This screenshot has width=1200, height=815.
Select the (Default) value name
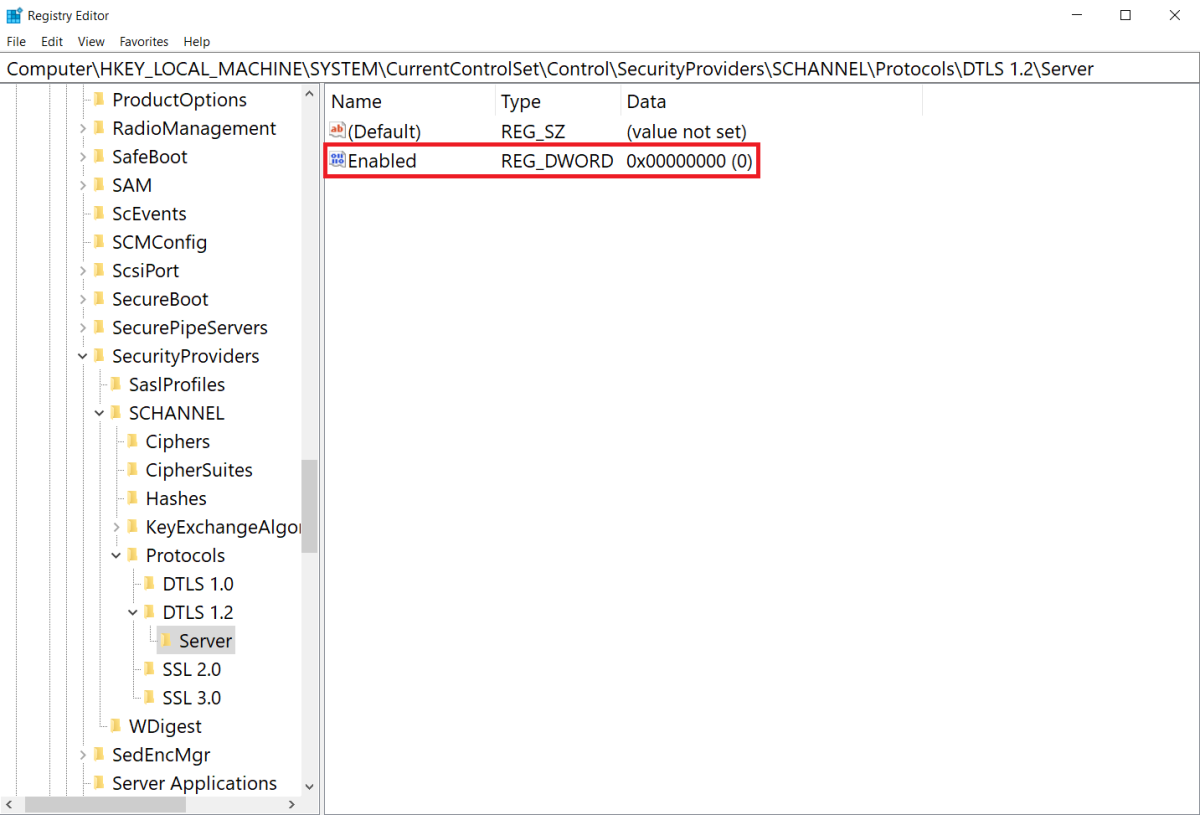[x=385, y=132]
